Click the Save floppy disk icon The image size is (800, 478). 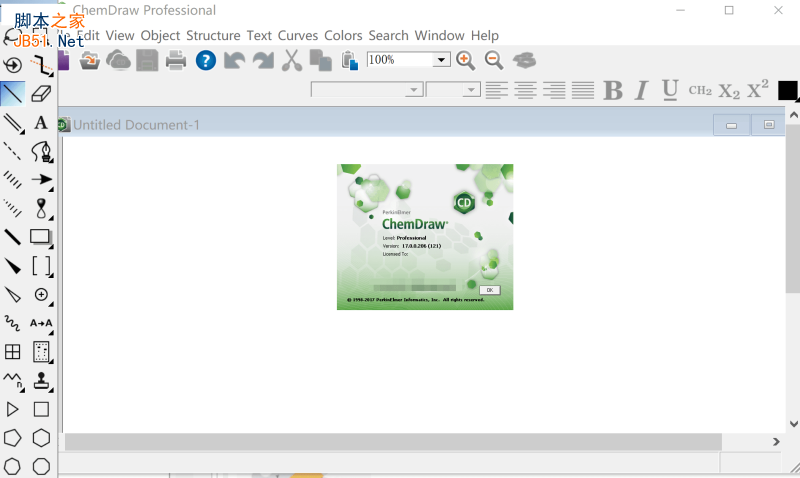pos(147,60)
